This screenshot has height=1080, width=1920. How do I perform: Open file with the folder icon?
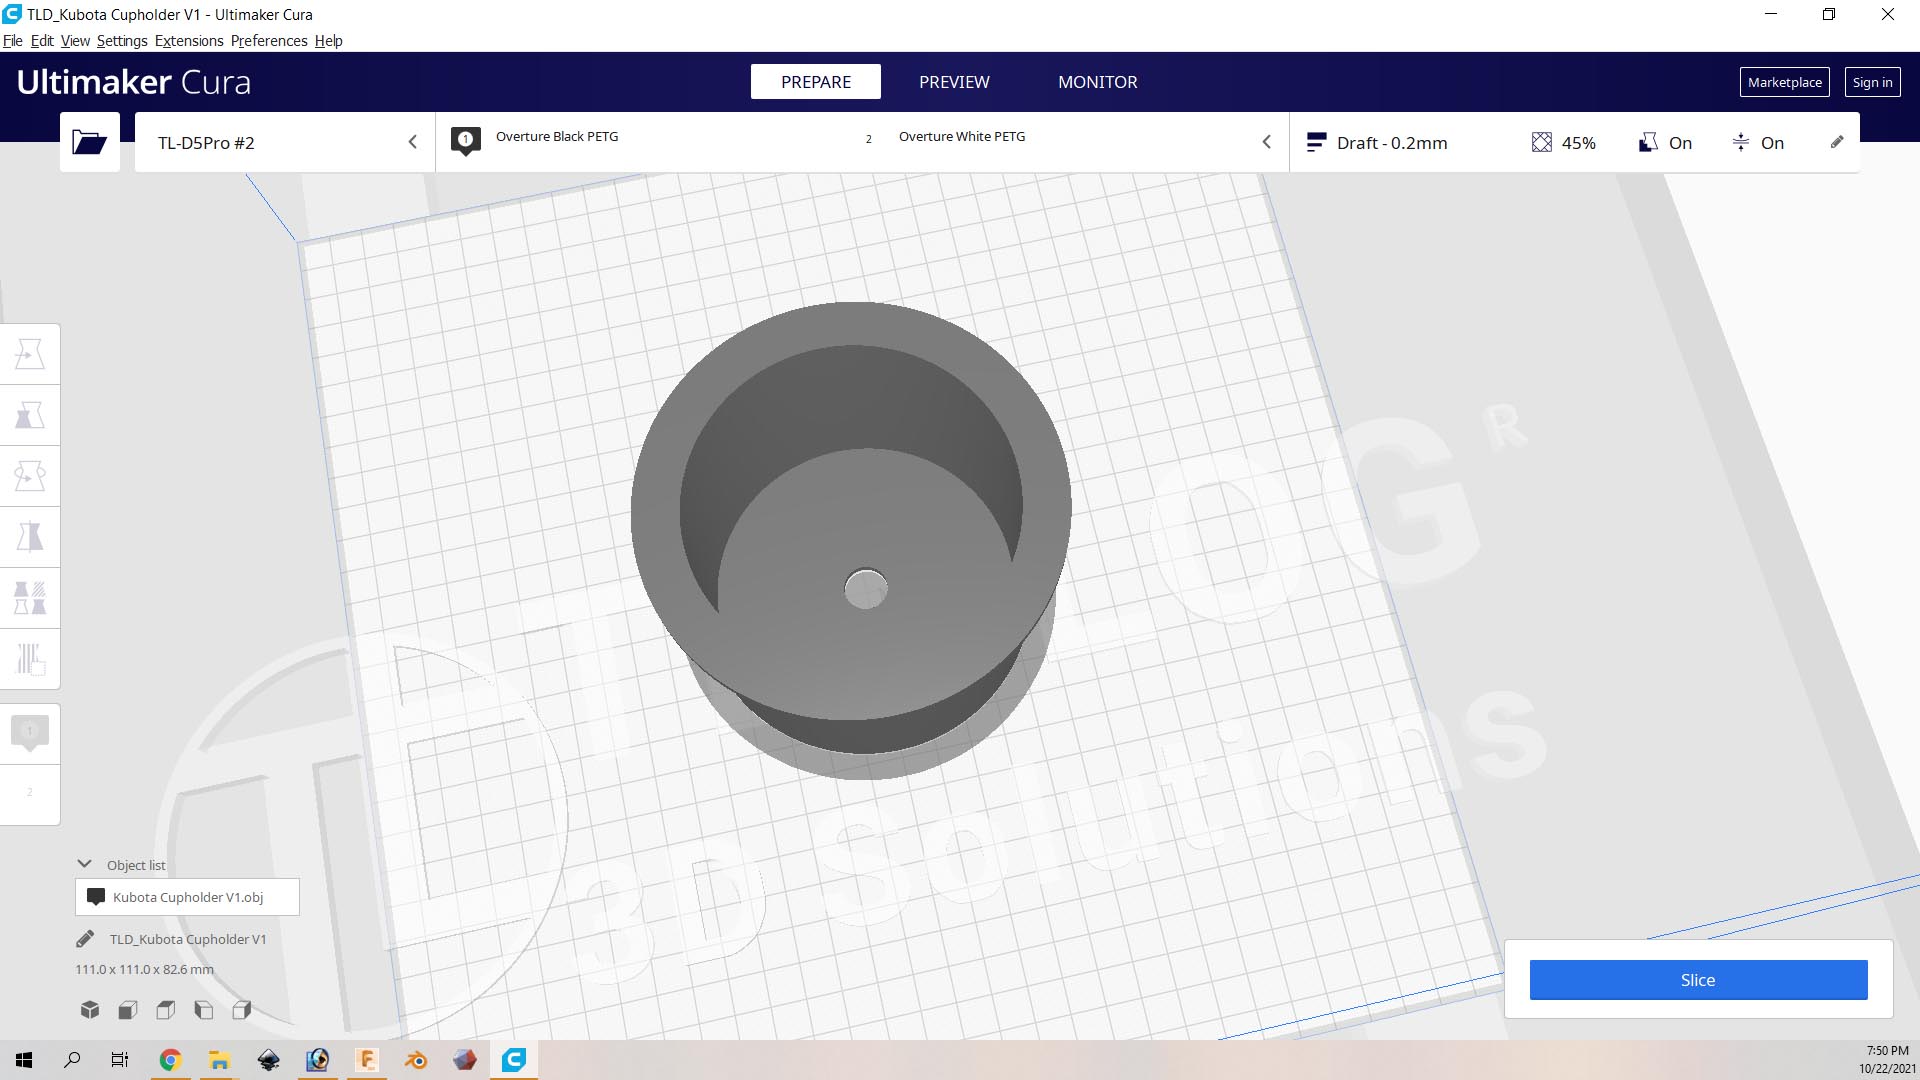[x=89, y=142]
